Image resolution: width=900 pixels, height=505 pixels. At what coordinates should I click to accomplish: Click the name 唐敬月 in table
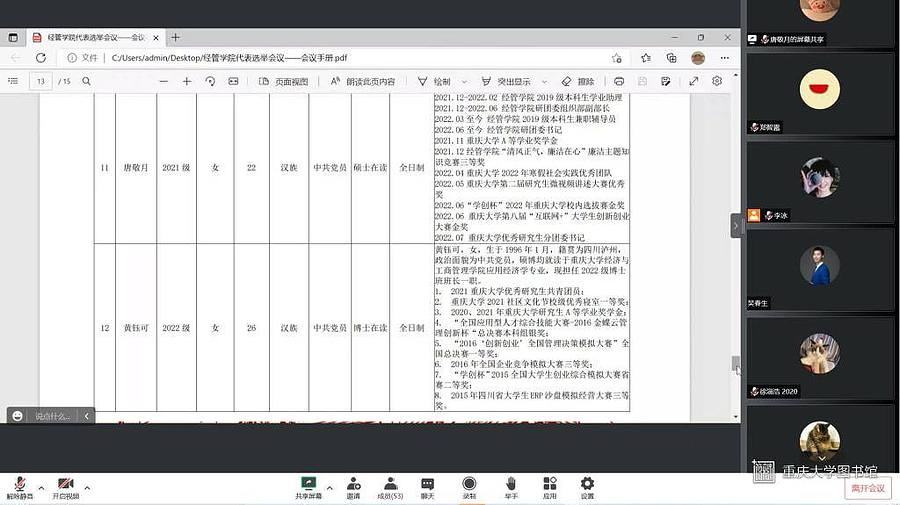(x=136, y=168)
